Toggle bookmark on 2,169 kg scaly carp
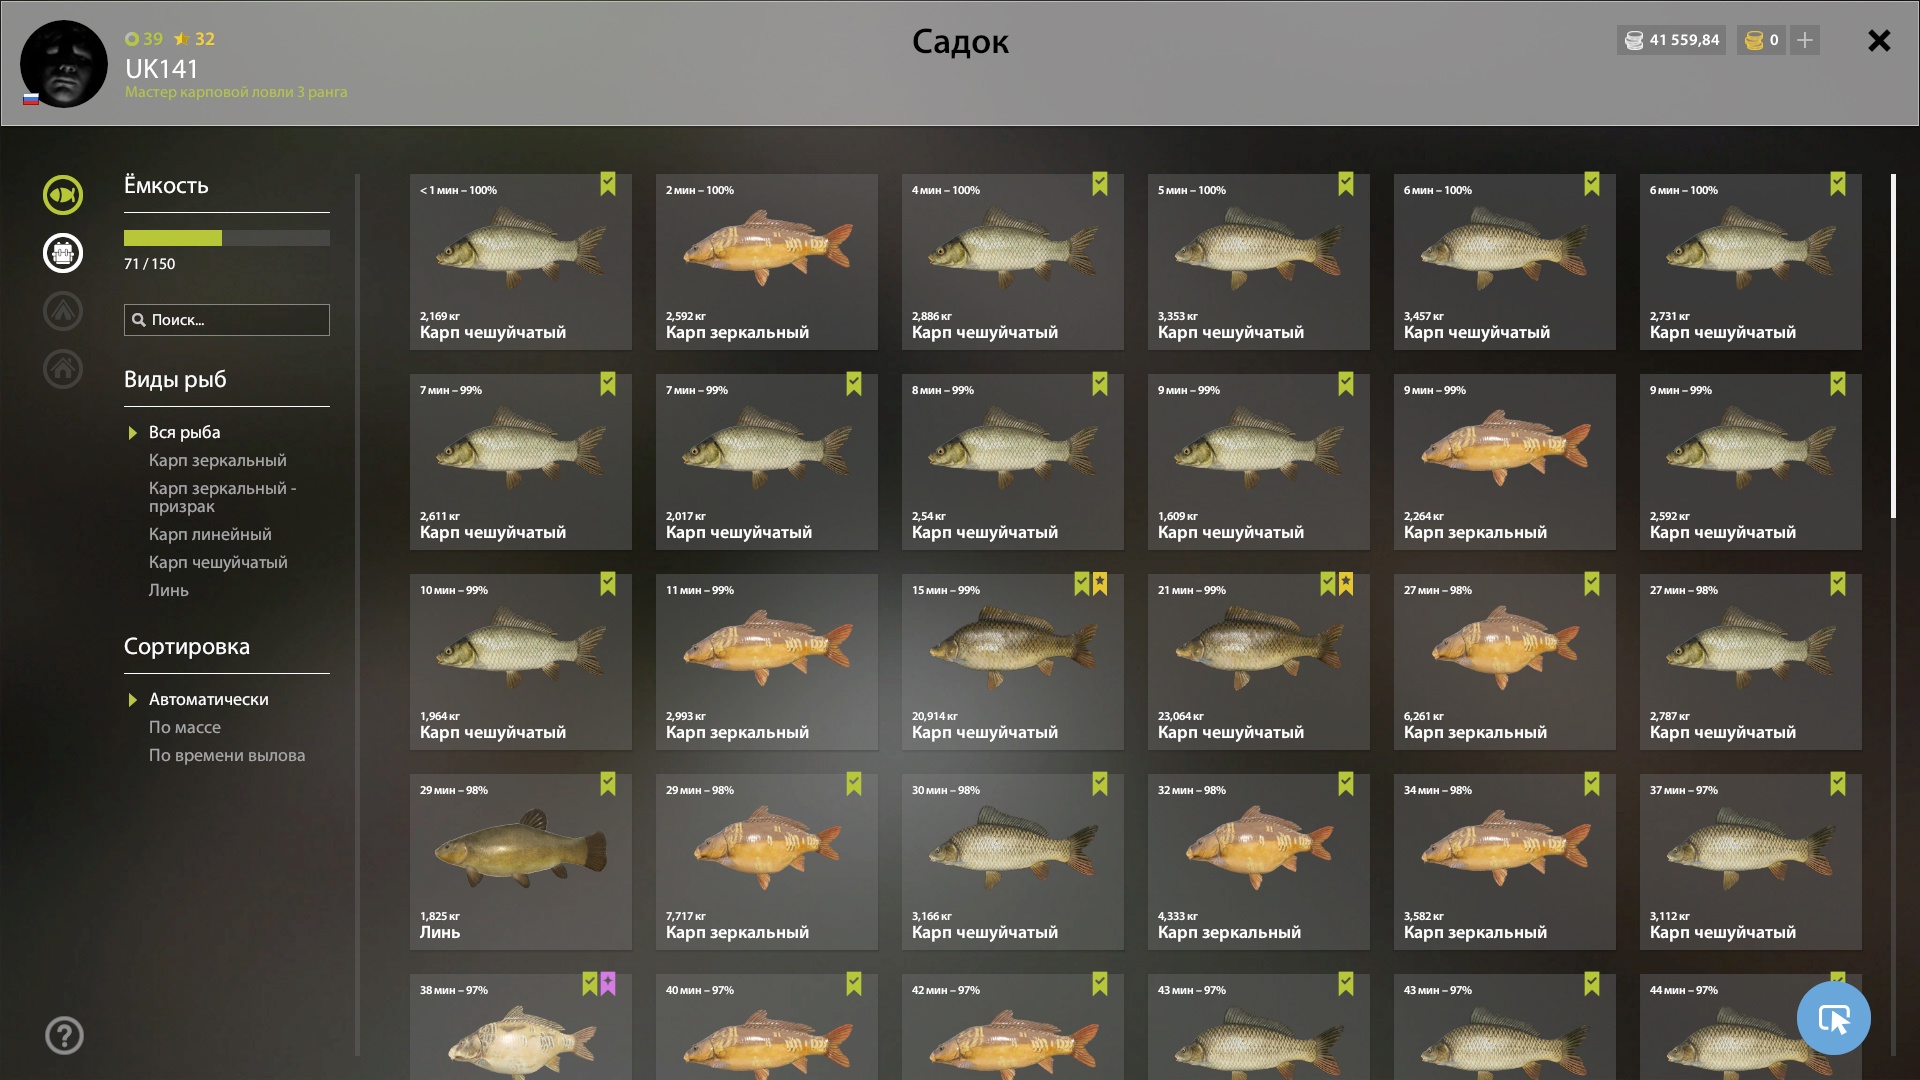This screenshot has height=1080, width=1920. coord(608,184)
